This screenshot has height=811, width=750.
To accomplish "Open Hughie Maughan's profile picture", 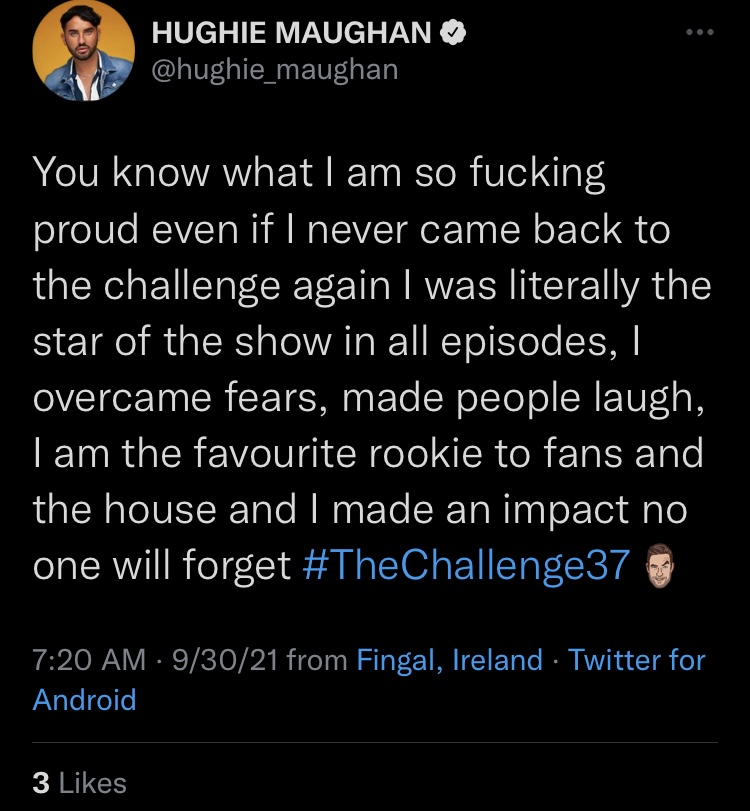I will click(x=83, y=50).
